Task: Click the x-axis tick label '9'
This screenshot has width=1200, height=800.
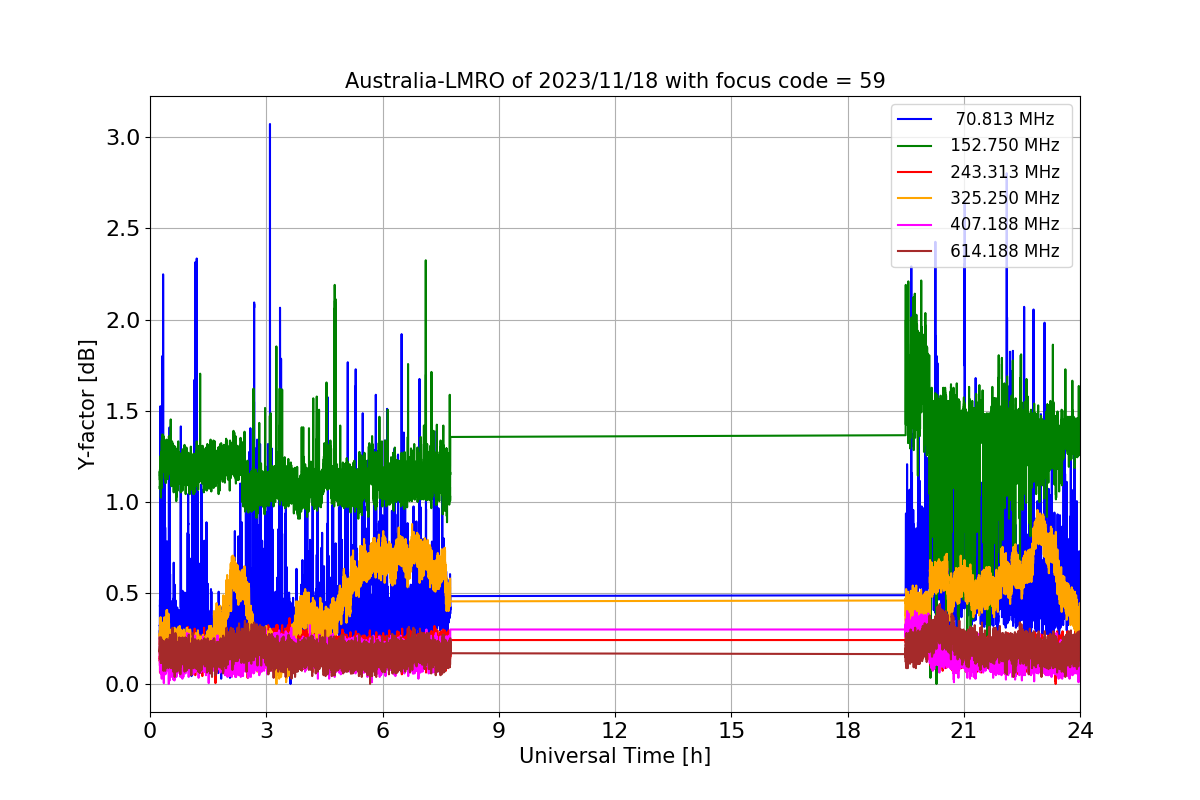Action: click(499, 731)
